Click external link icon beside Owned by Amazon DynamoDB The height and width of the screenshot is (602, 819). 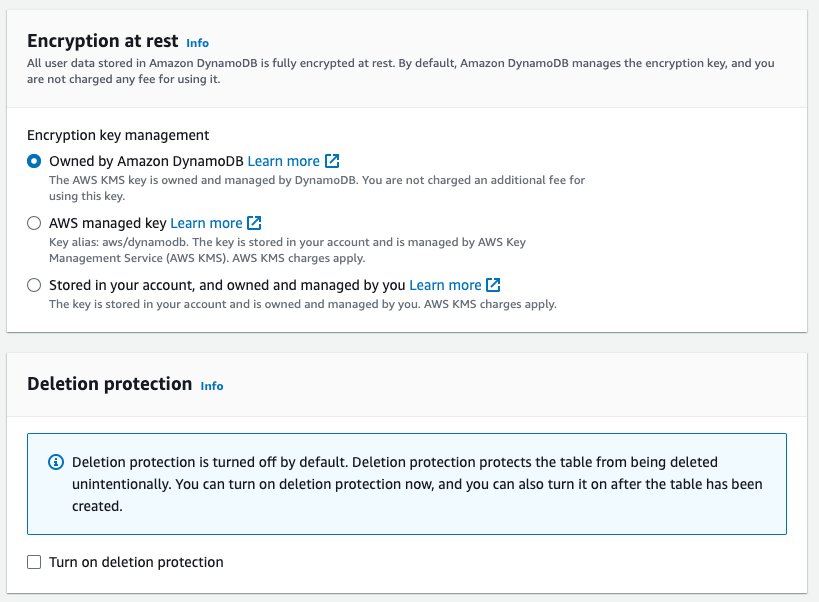333,161
